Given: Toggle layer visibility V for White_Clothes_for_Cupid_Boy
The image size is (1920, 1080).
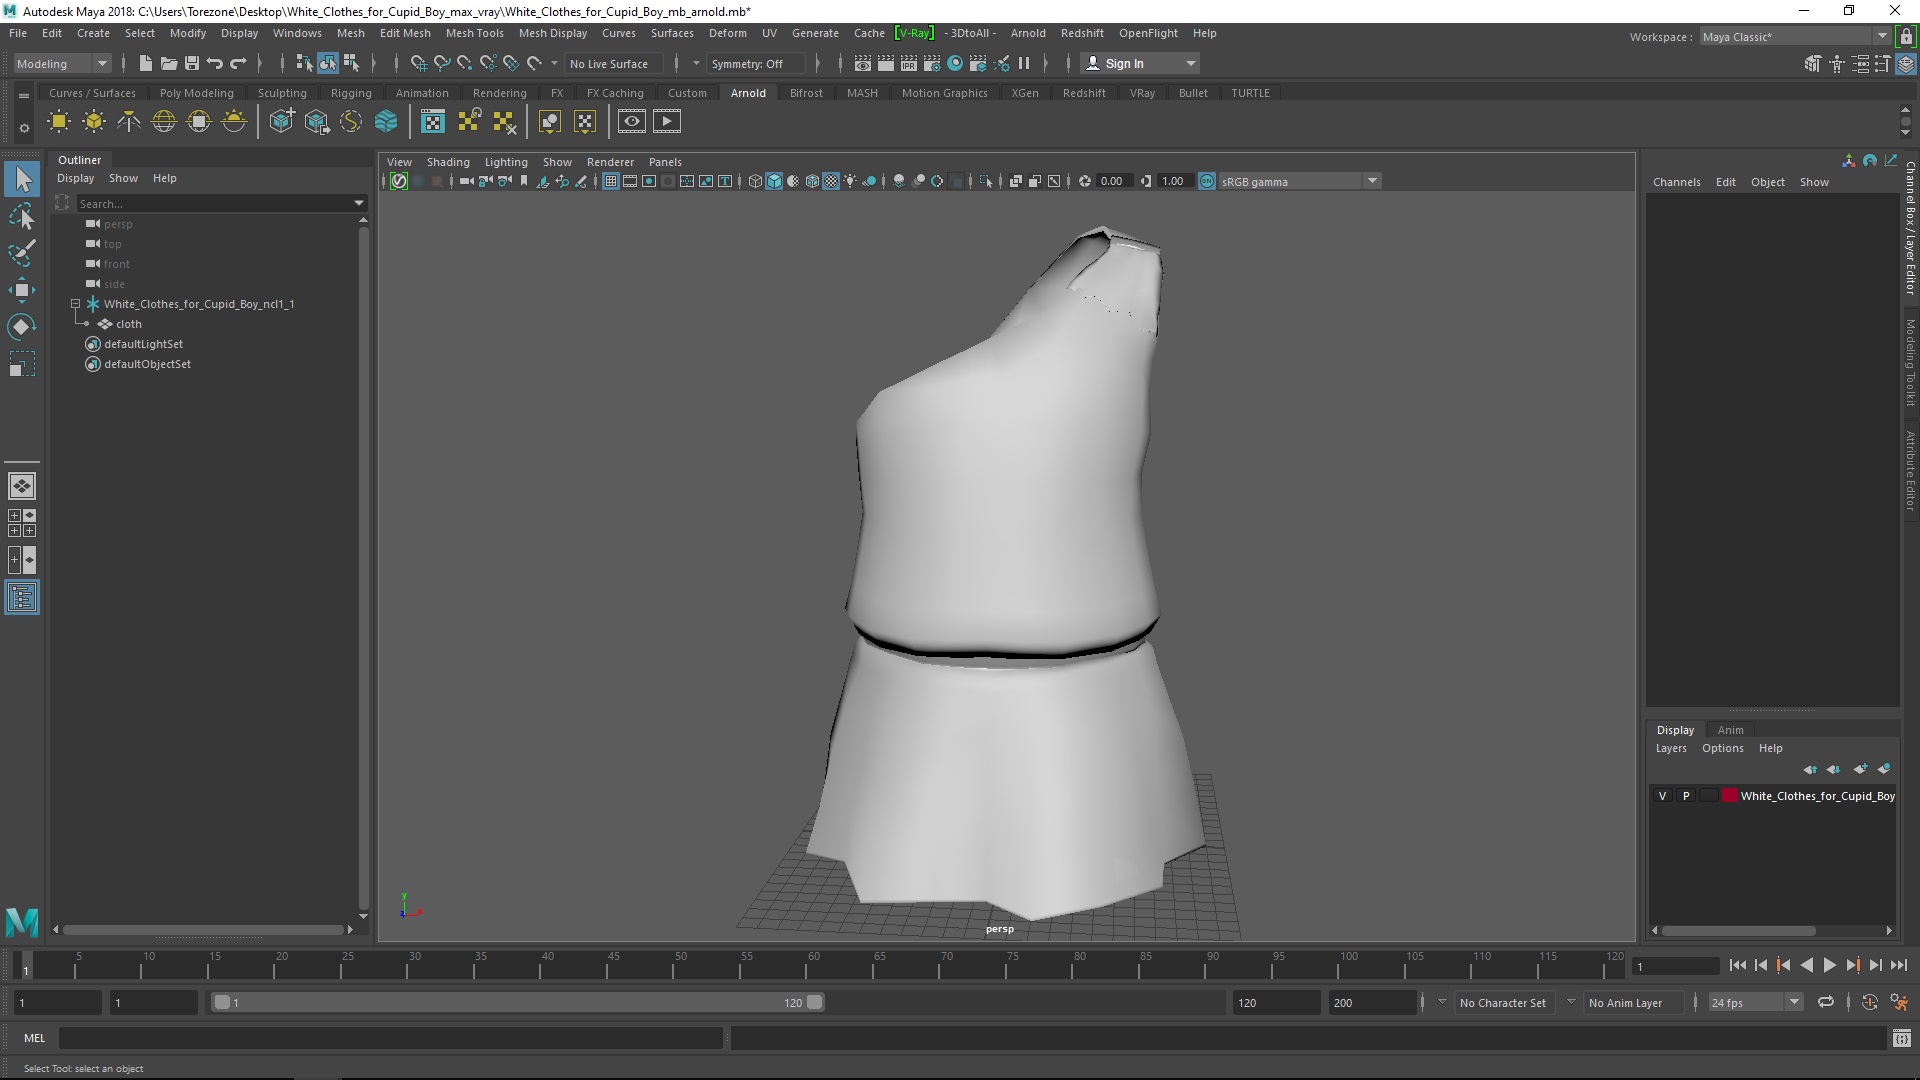Looking at the screenshot, I should (1663, 796).
